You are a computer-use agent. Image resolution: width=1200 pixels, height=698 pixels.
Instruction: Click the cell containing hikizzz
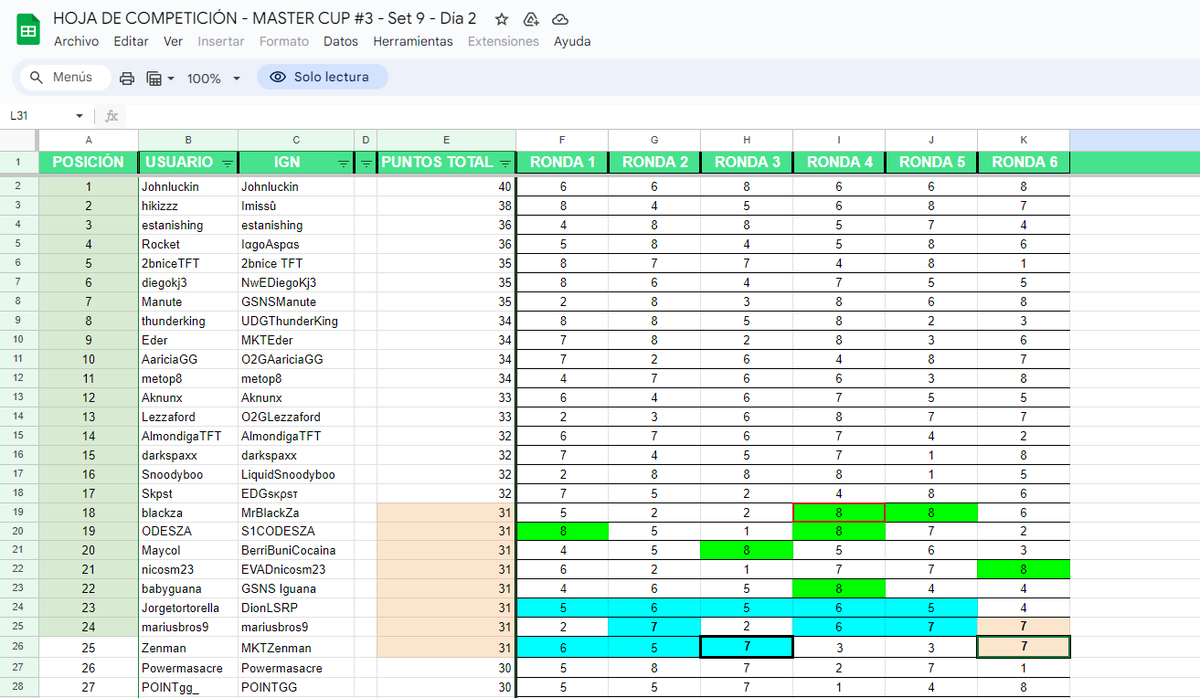tap(188, 206)
